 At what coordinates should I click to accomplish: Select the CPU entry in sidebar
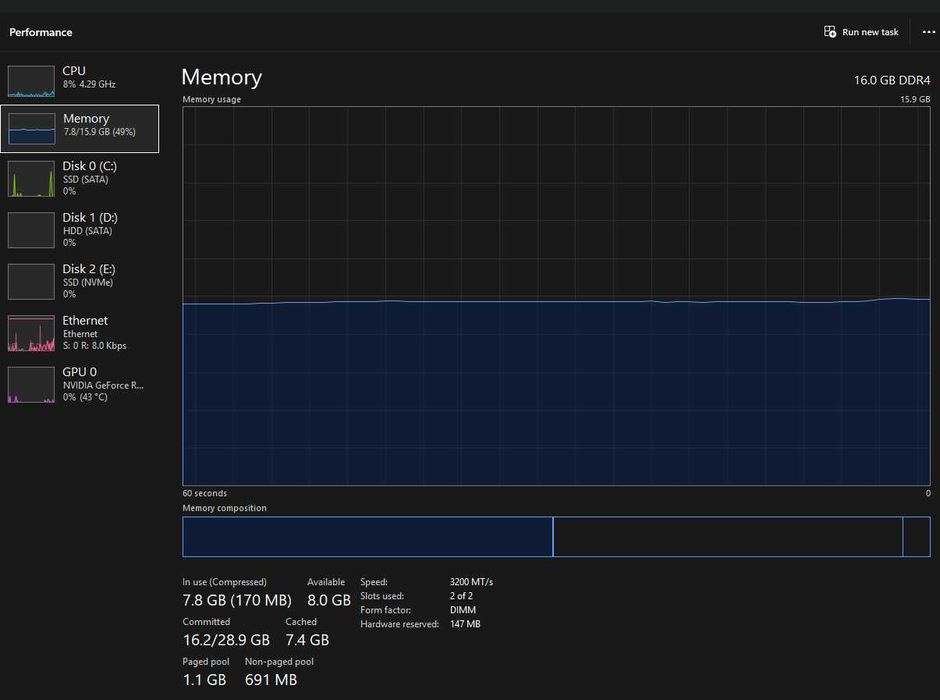click(80, 81)
